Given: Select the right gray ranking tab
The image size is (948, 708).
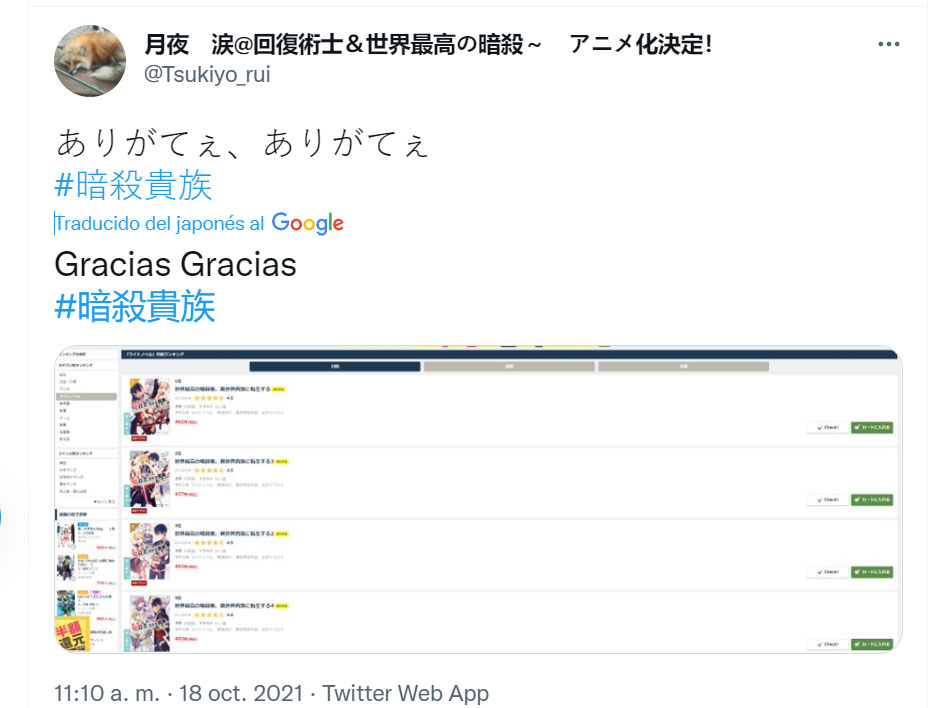Looking at the screenshot, I should pos(683,366).
